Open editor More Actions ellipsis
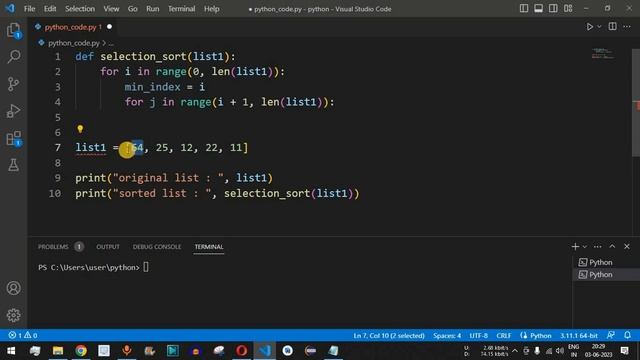 [x=627, y=27]
